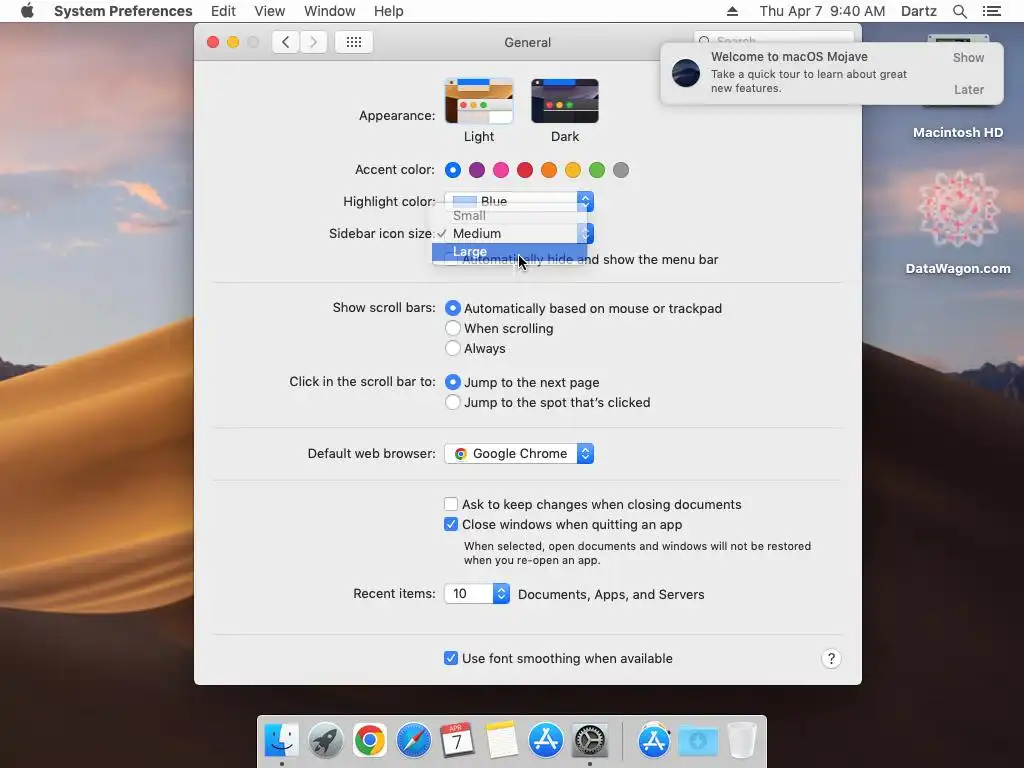Choose Large sidebar icon size

coord(509,251)
